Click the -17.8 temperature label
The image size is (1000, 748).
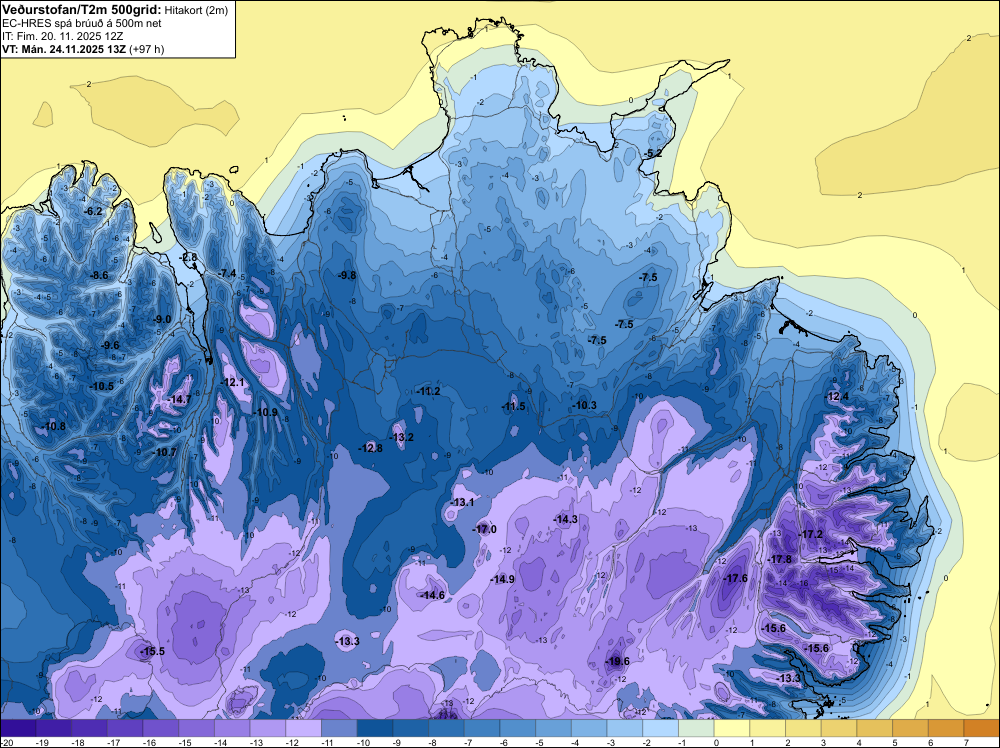click(779, 559)
